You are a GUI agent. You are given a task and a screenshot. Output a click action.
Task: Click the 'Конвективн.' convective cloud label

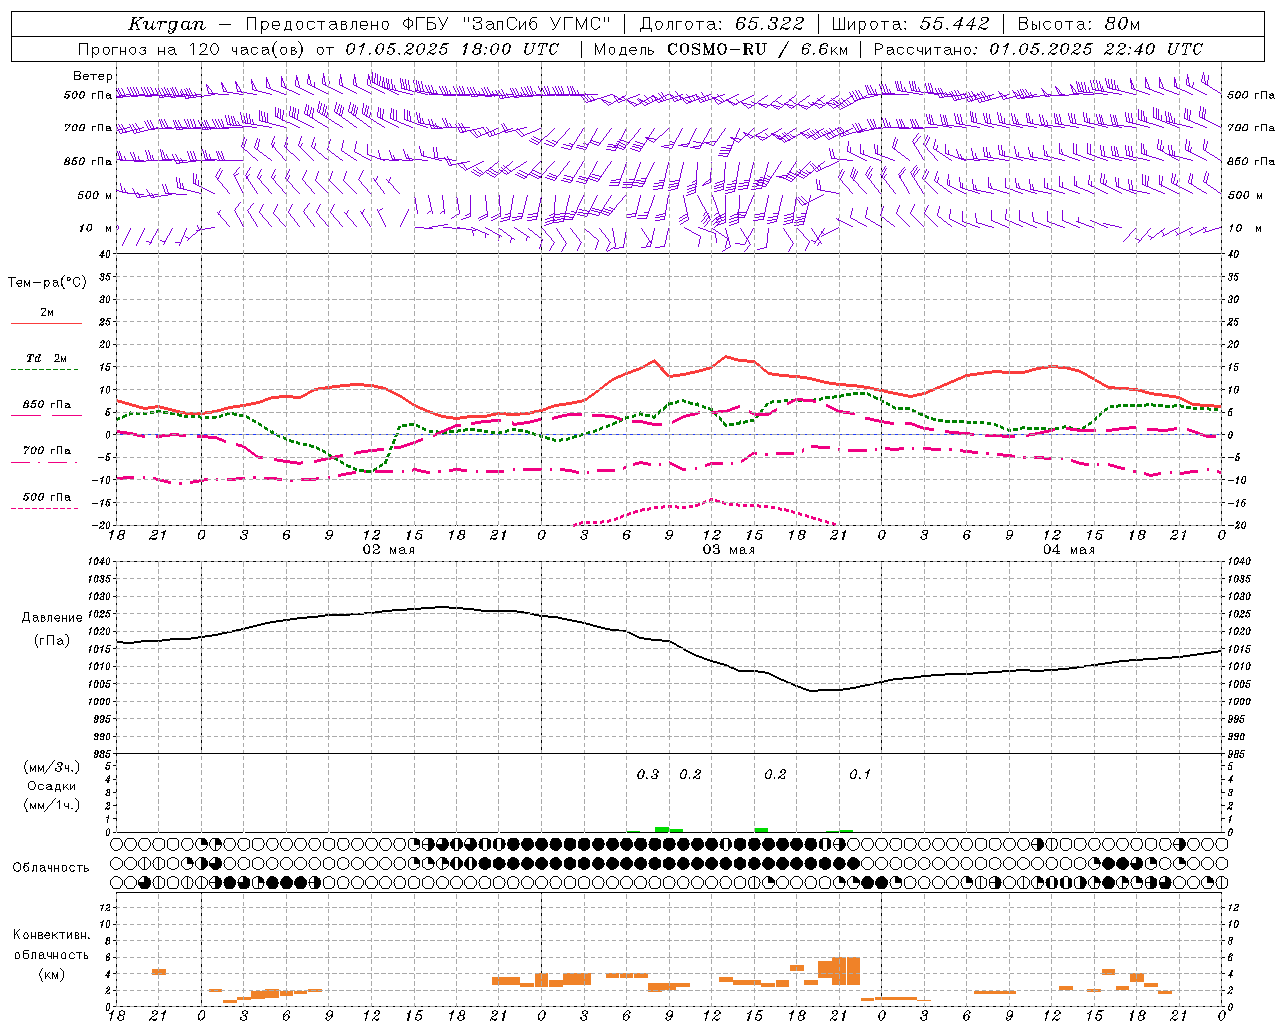point(52,935)
